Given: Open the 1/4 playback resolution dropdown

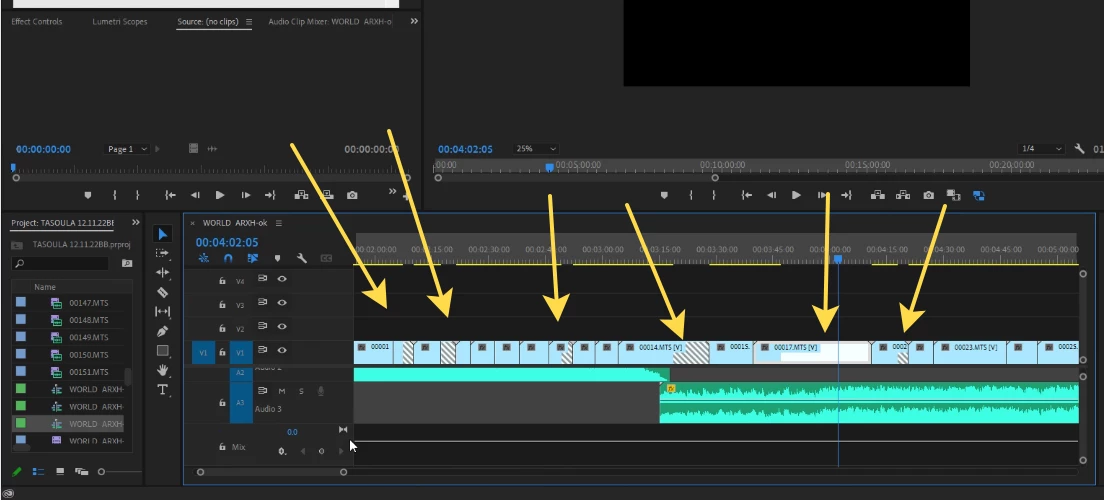Looking at the screenshot, I should tap(1041, 149).
